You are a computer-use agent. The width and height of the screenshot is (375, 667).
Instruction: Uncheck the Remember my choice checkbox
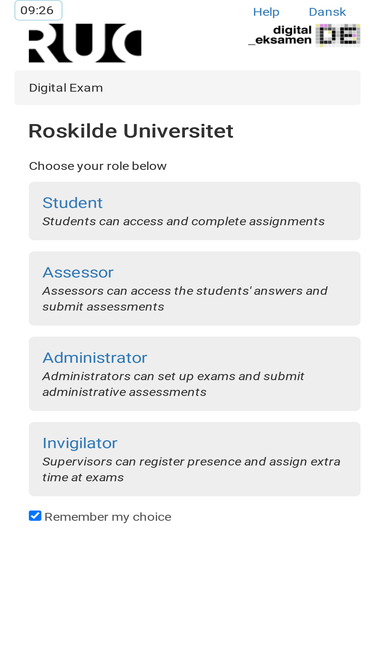click(35, 516)
